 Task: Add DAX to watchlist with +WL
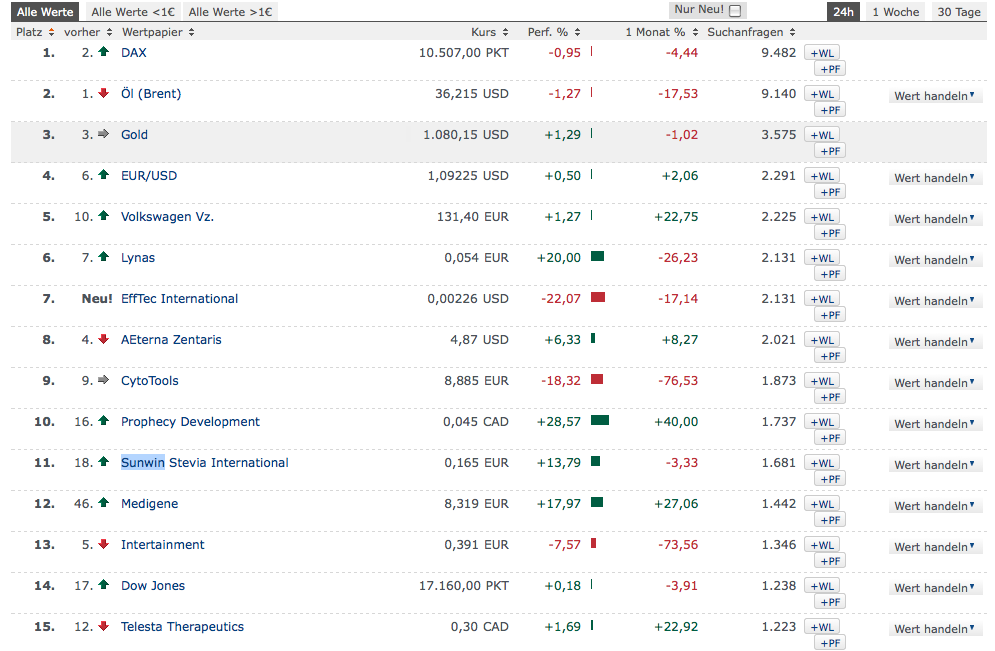(x=822, y=53)
